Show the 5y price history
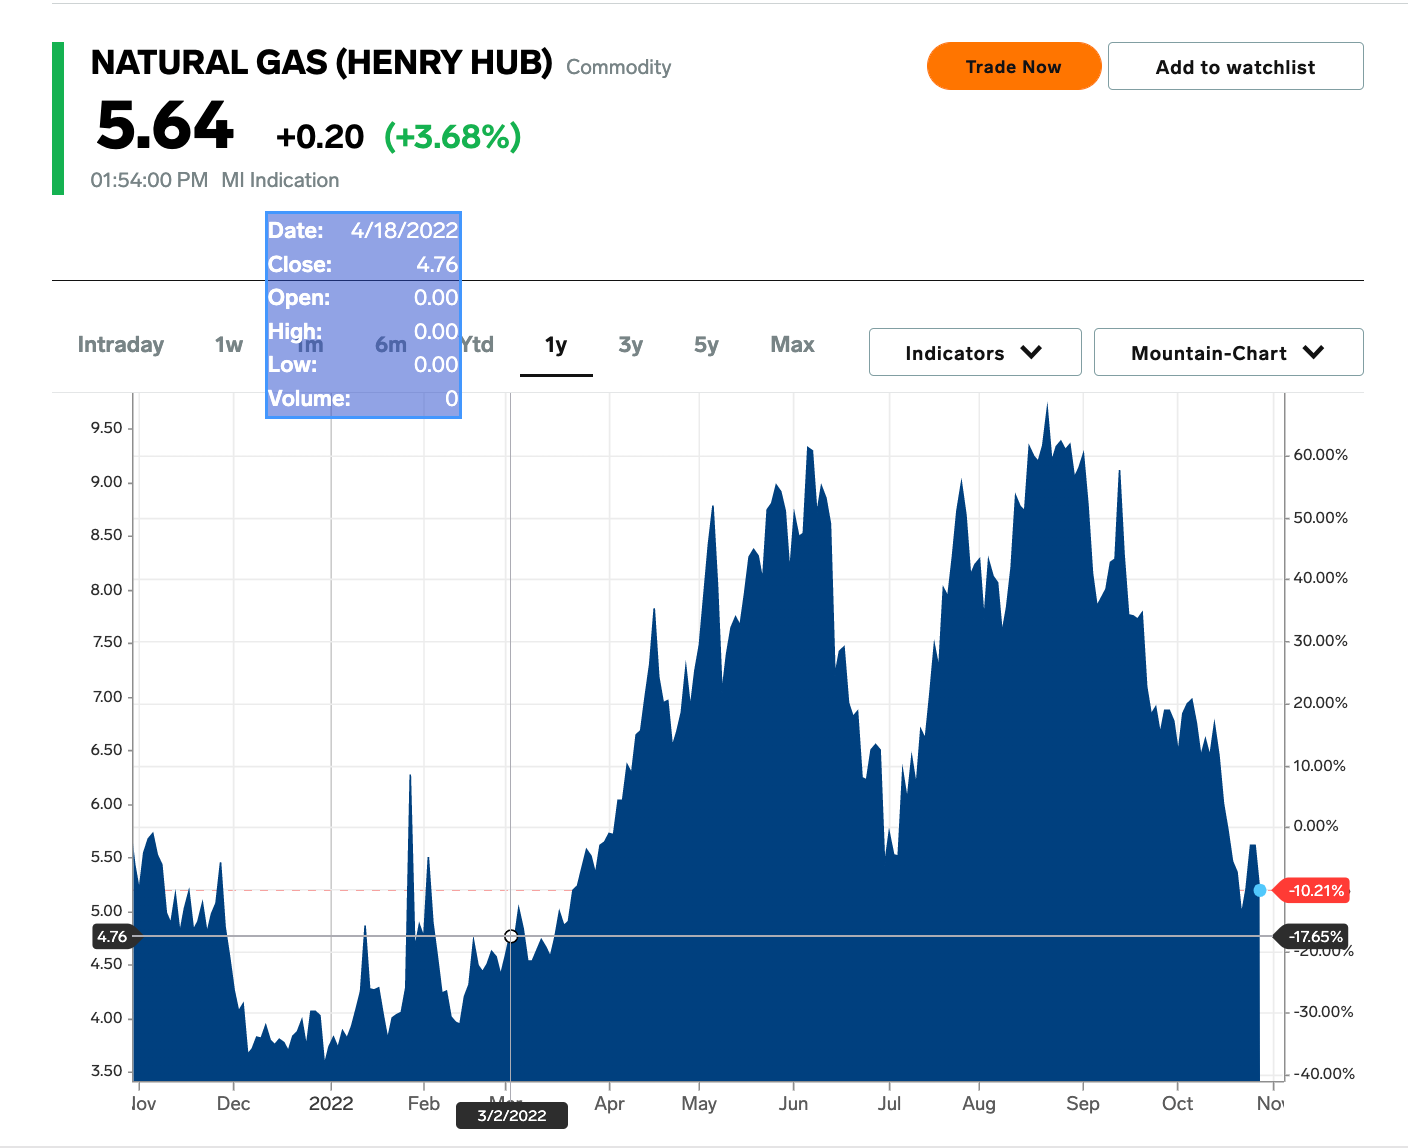Screen dimensions: 1408x1148 point(706,345)
